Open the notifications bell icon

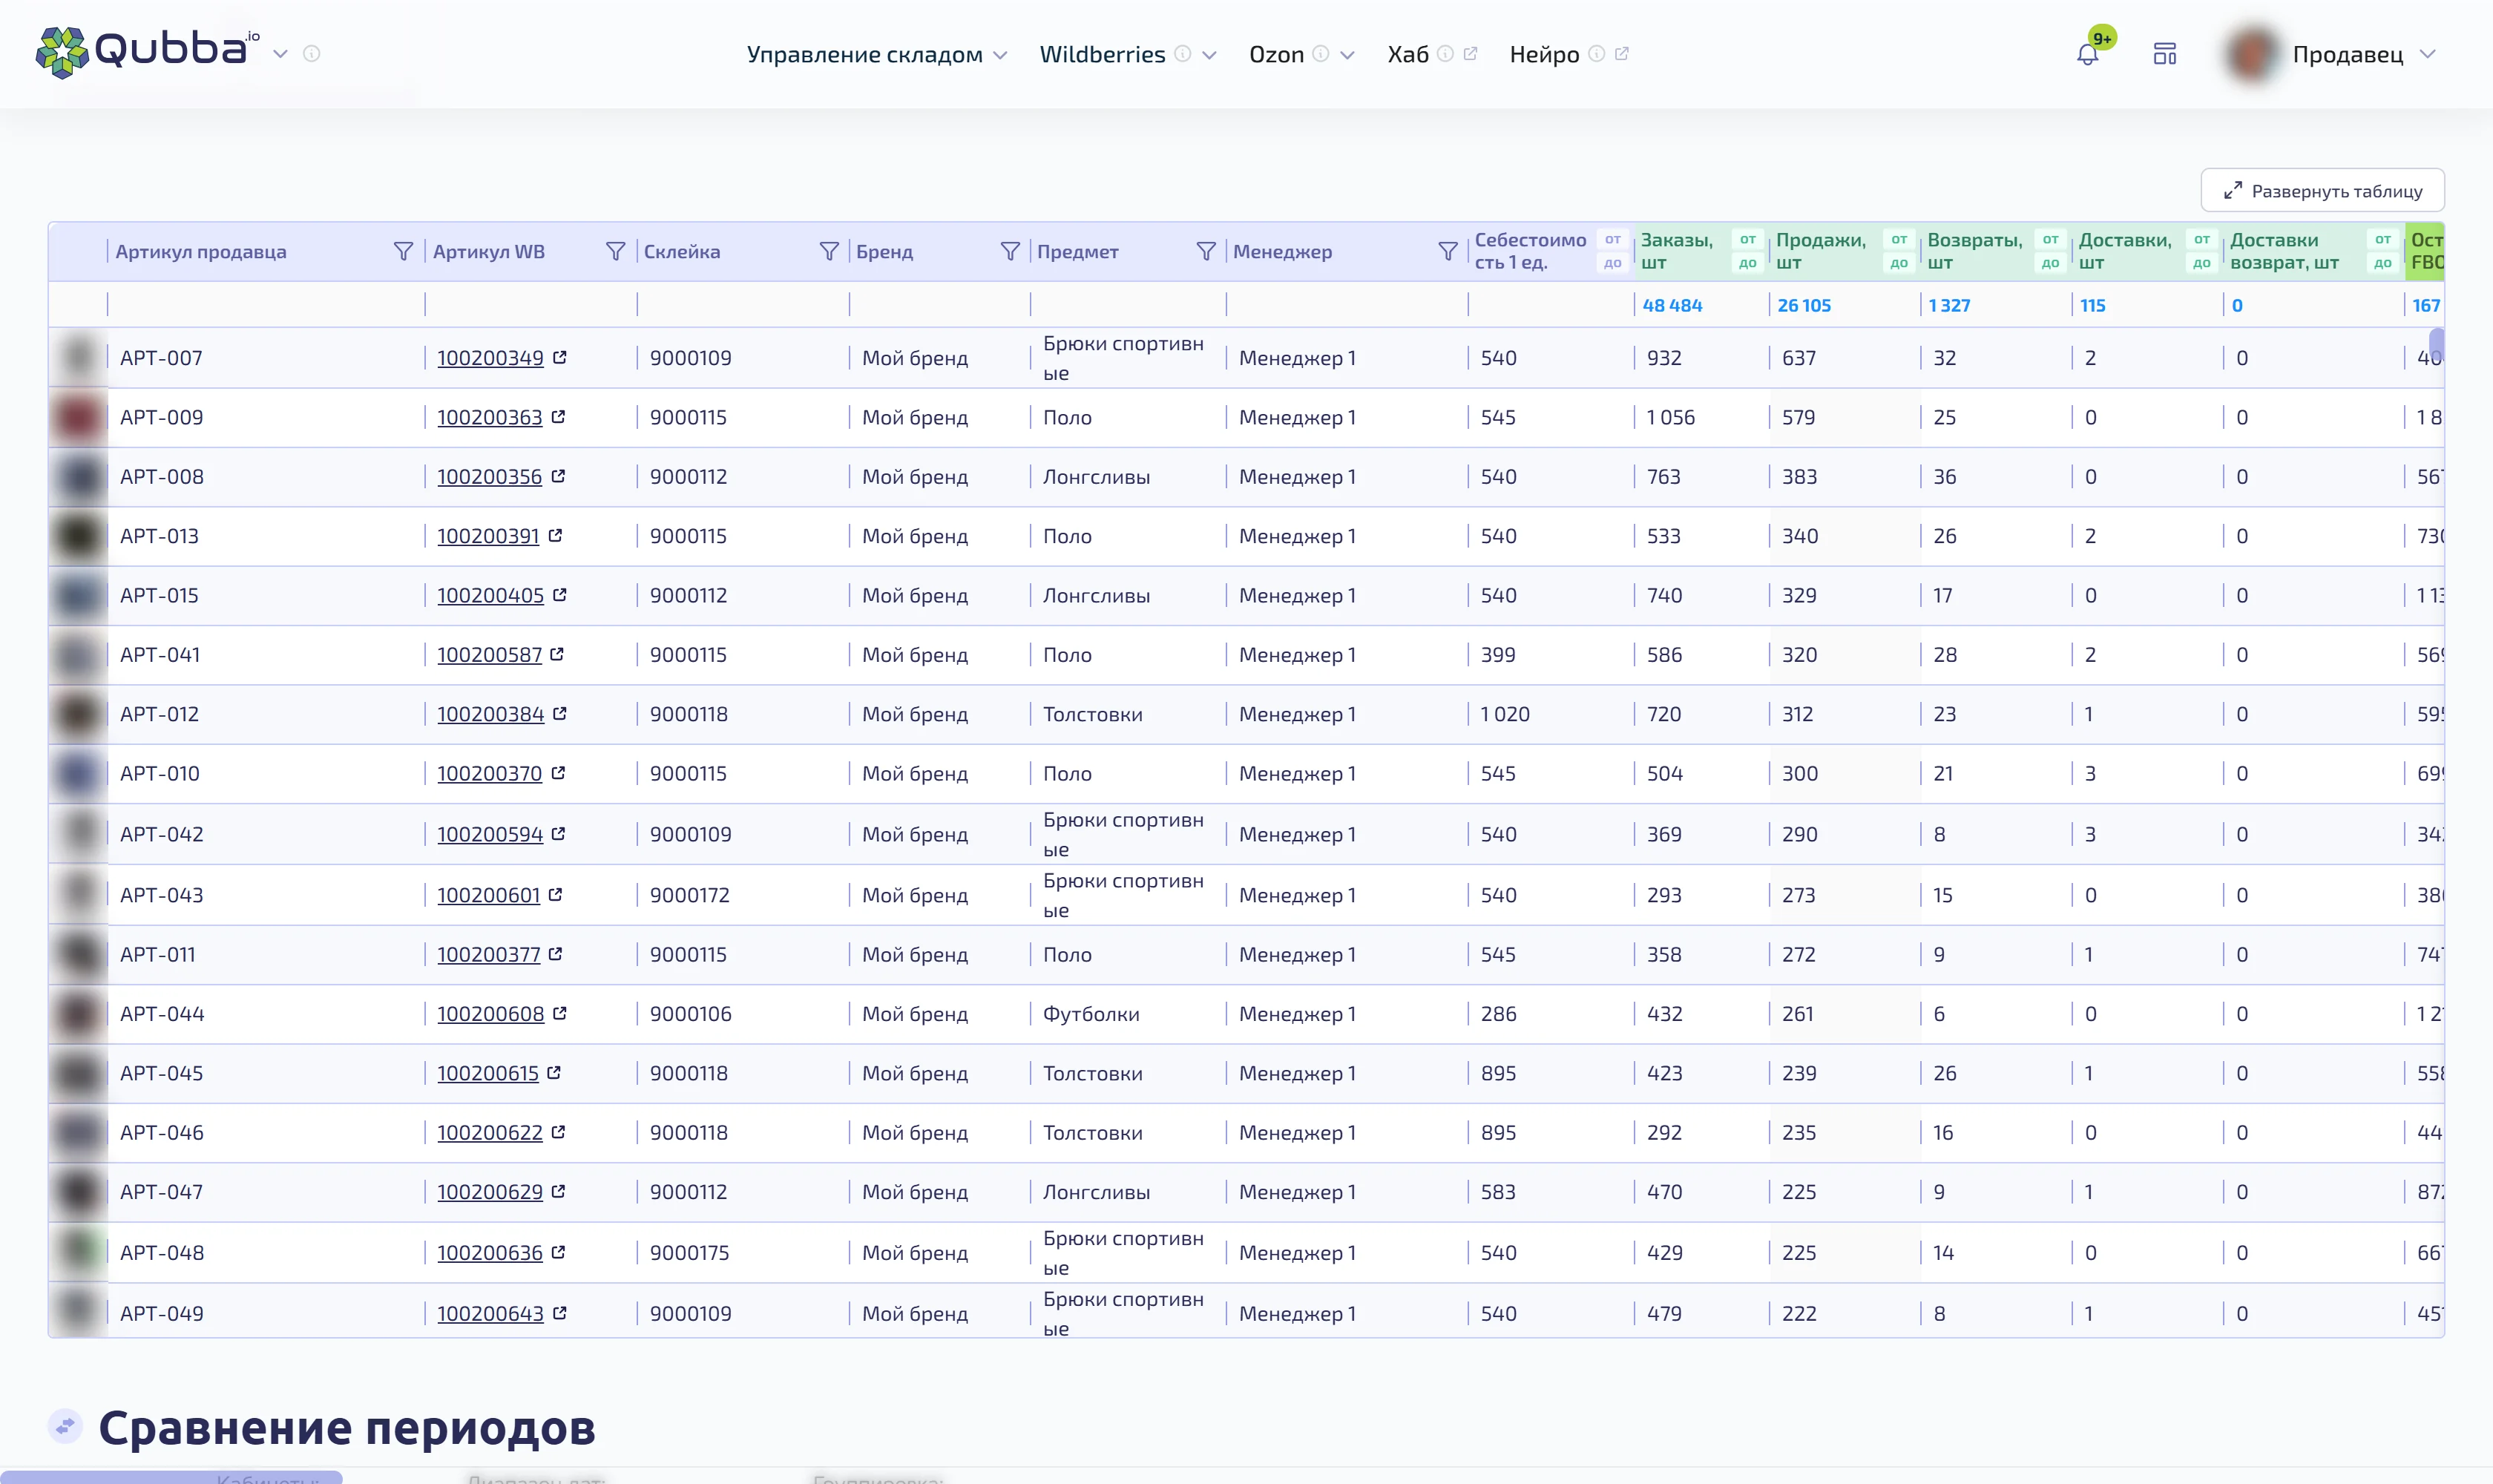[x=2087, y=54]
